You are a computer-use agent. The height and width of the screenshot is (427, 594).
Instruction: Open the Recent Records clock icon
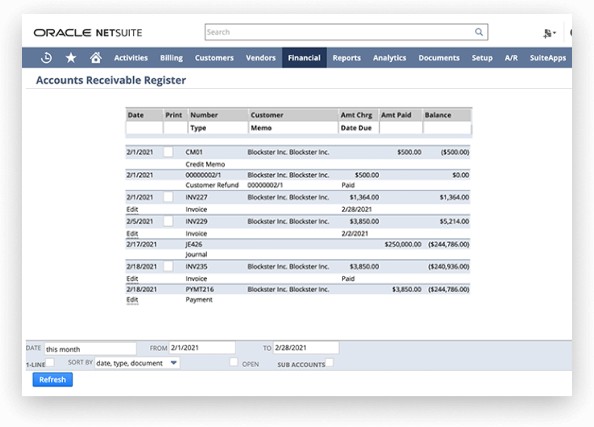pyautogui.click(x=46, y=58)
